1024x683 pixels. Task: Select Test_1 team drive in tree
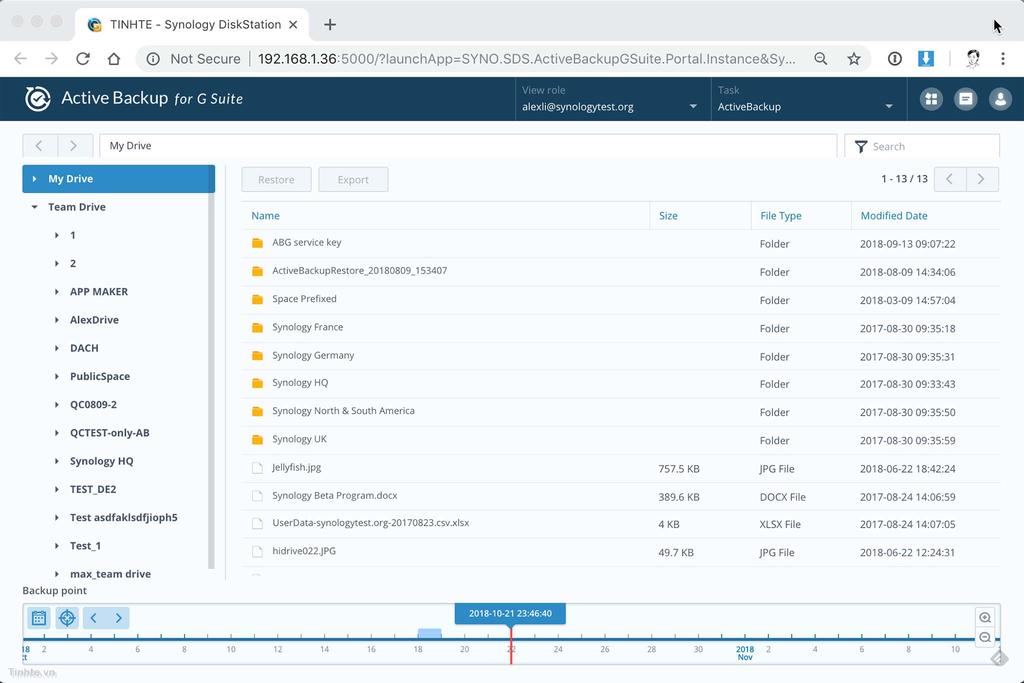pos(85,546)
